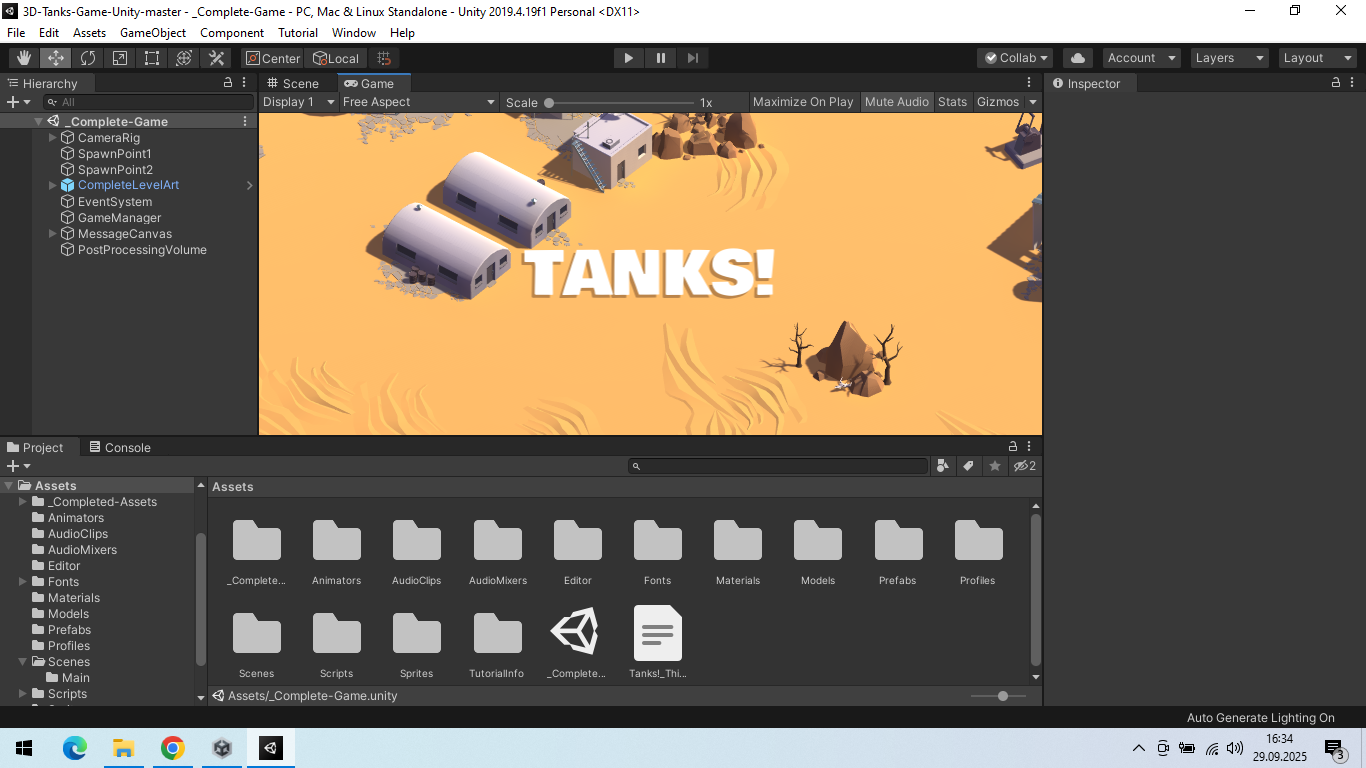
Task: Select the Rotate tool
Action: [88, 58]
